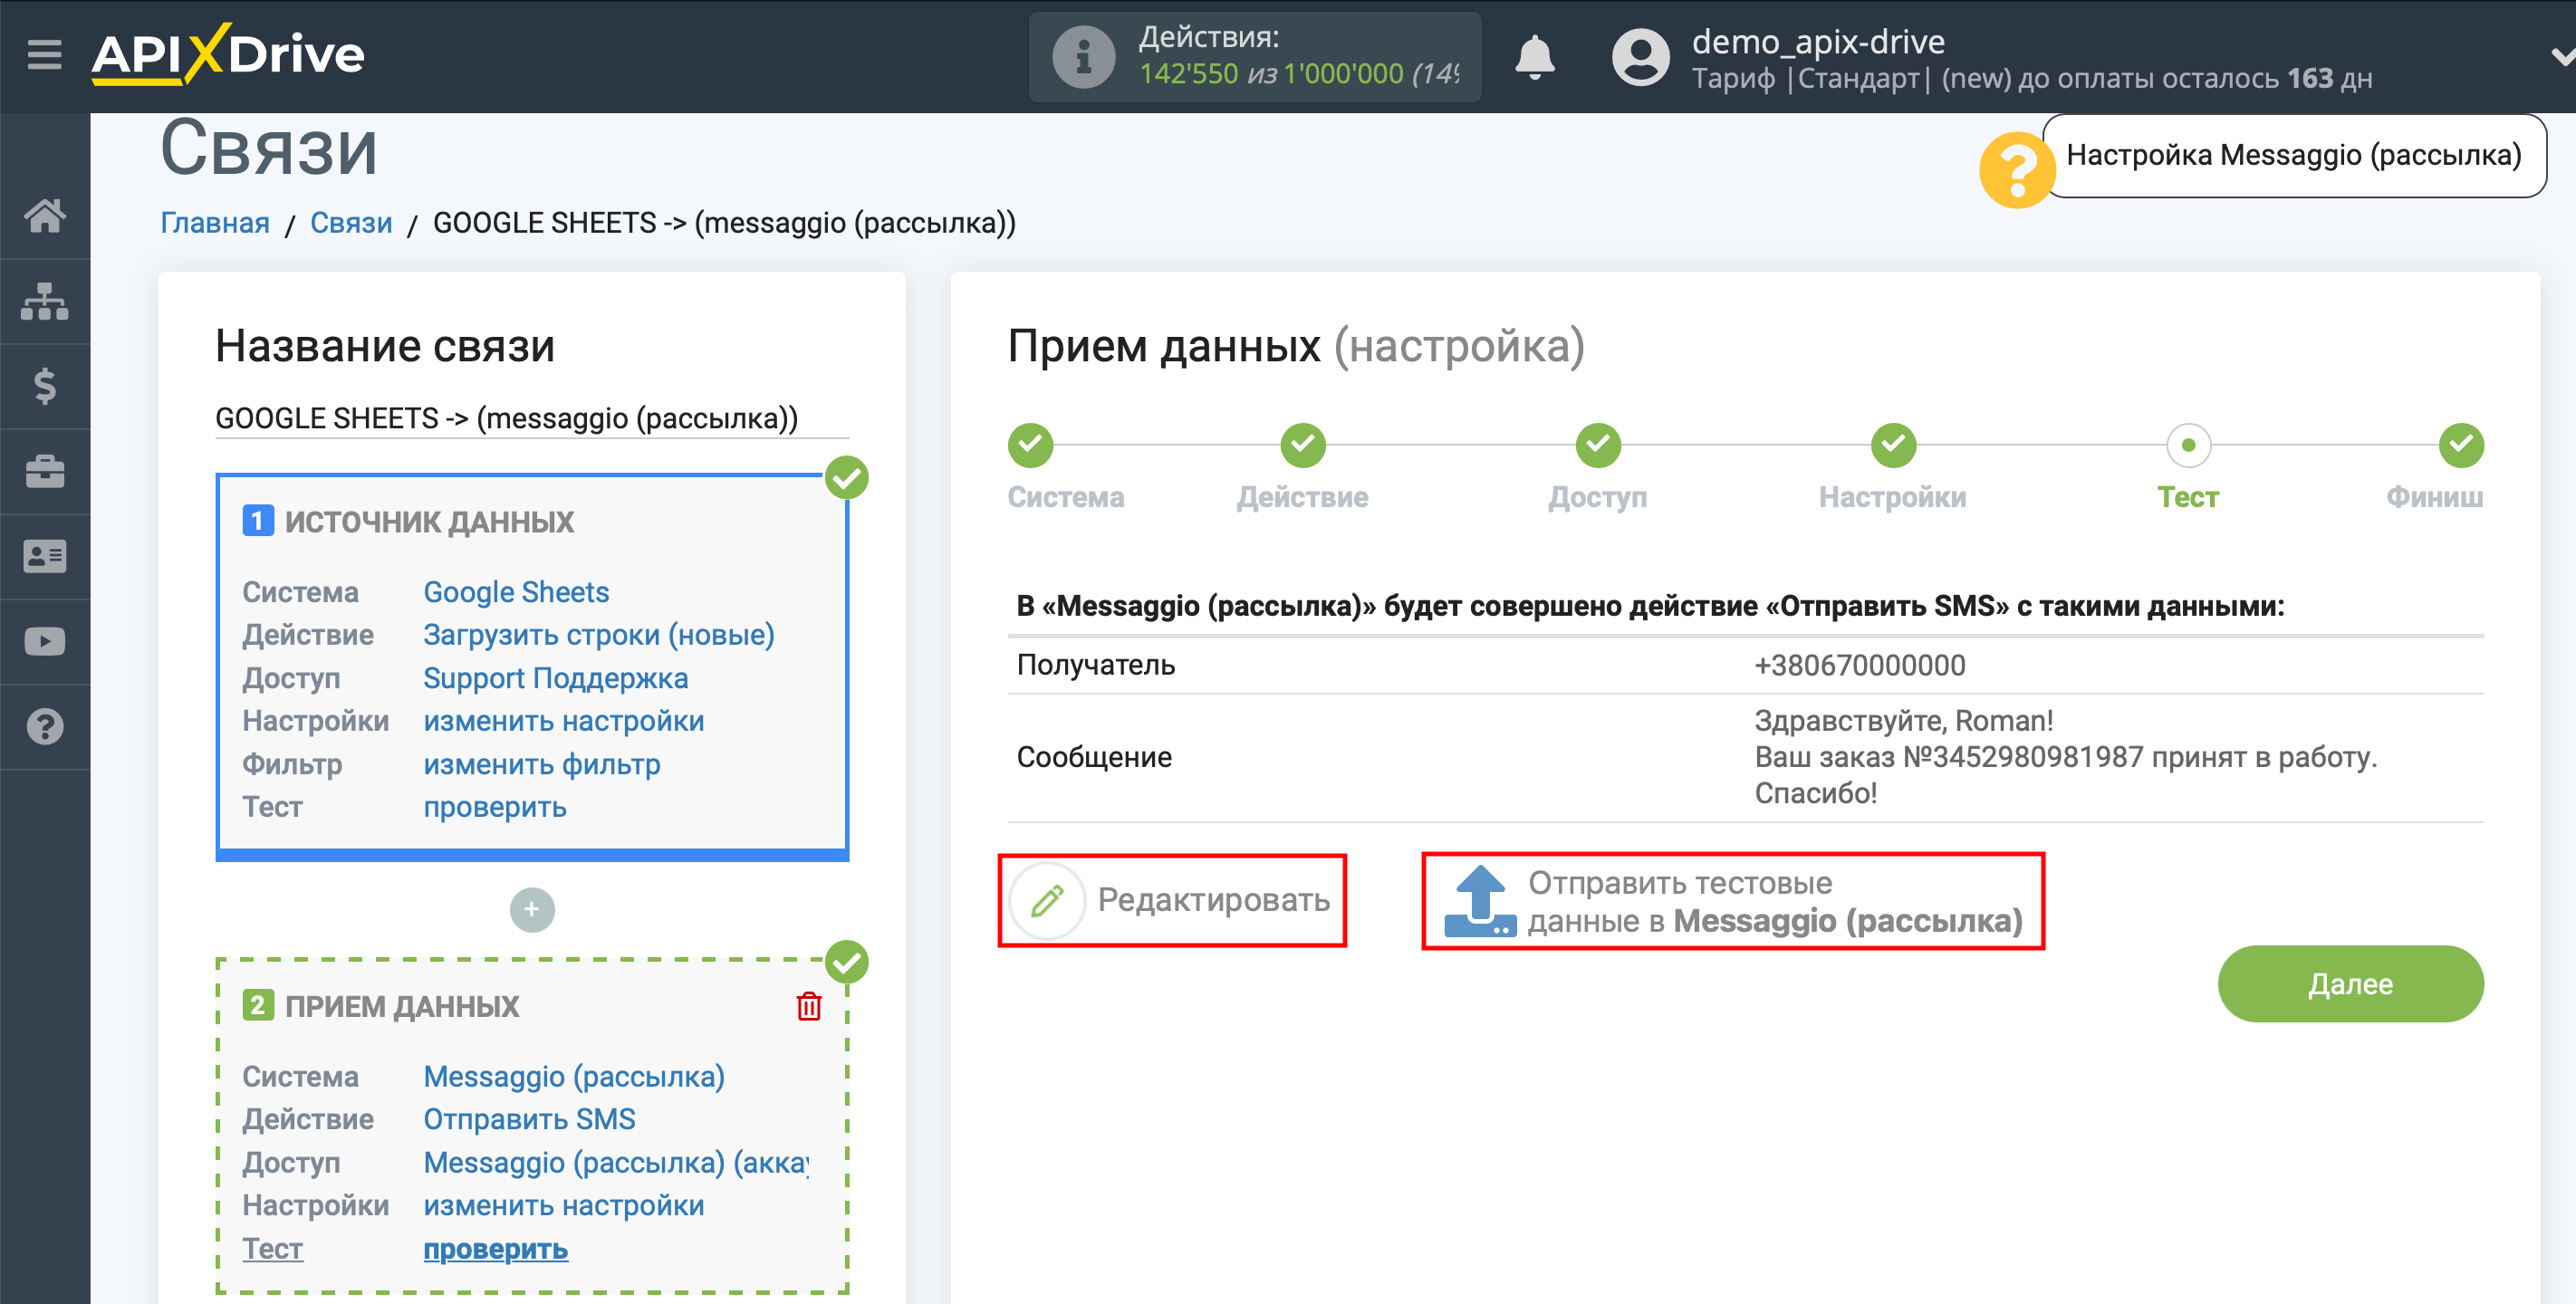Click the upload test data icon
Screen dimensions: 2576x1304
[x=1480, y=901]
